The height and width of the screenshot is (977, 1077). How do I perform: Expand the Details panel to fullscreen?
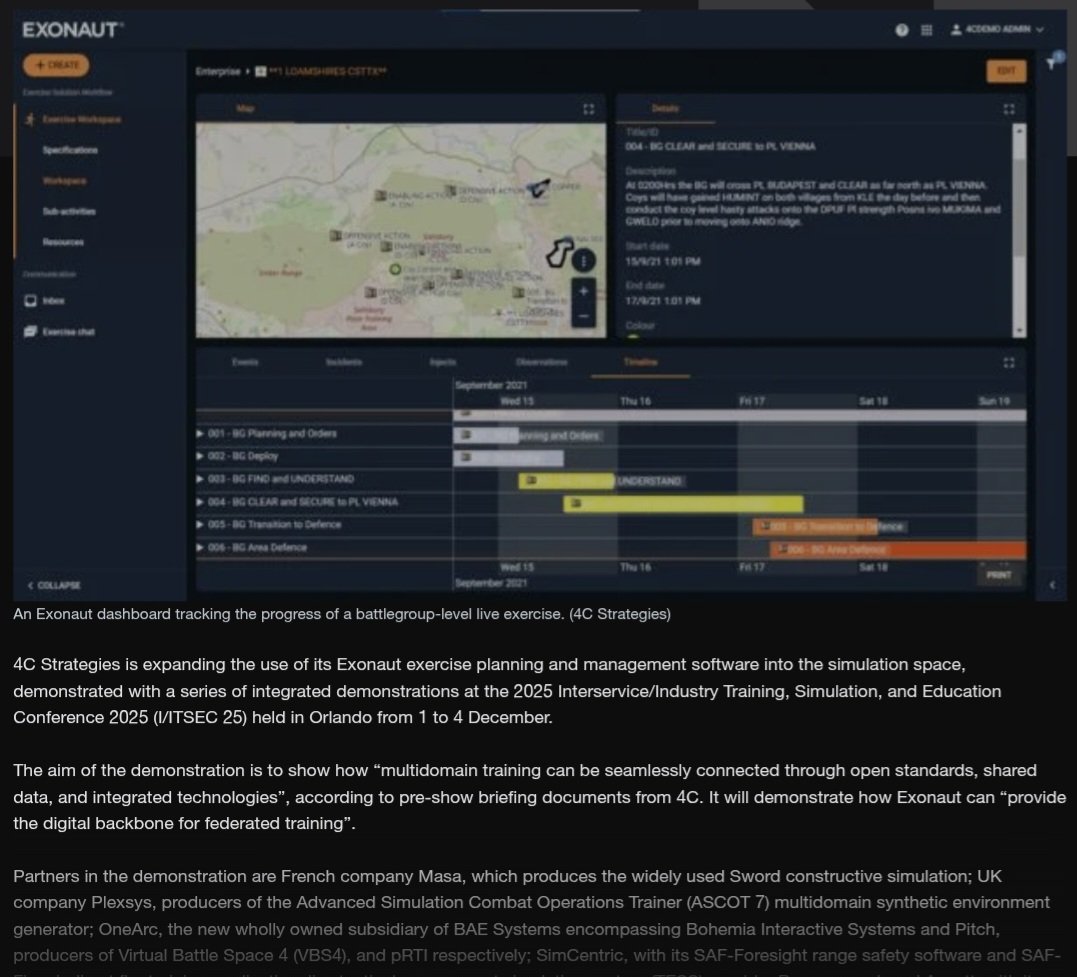coord(1009,109)
